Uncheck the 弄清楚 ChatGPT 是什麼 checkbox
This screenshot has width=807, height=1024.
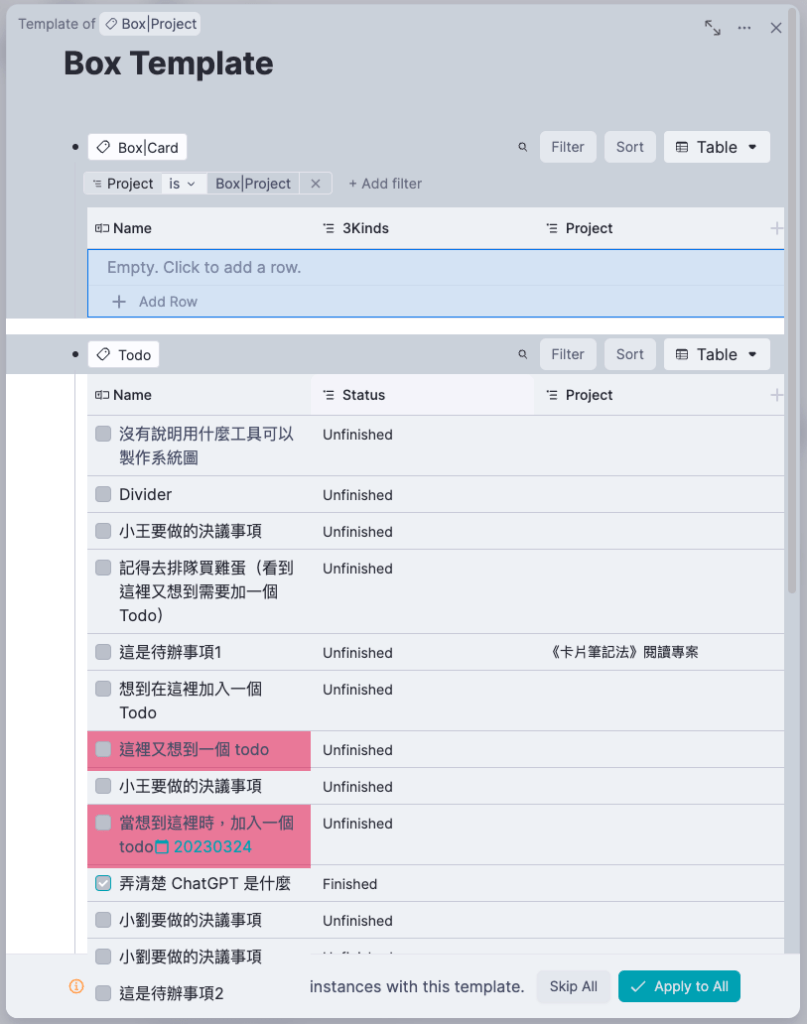pos(103,883)
